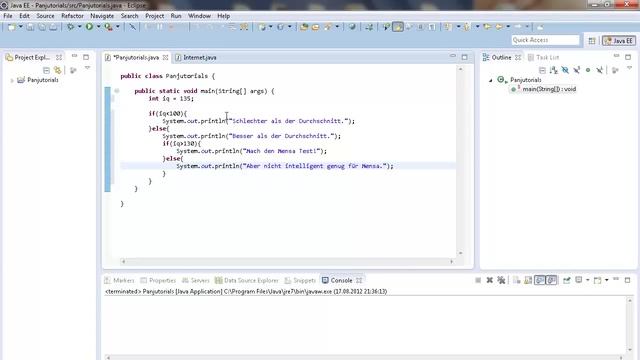Open the Refactor menu
The image size is (640, 360).
coord(72,16)
